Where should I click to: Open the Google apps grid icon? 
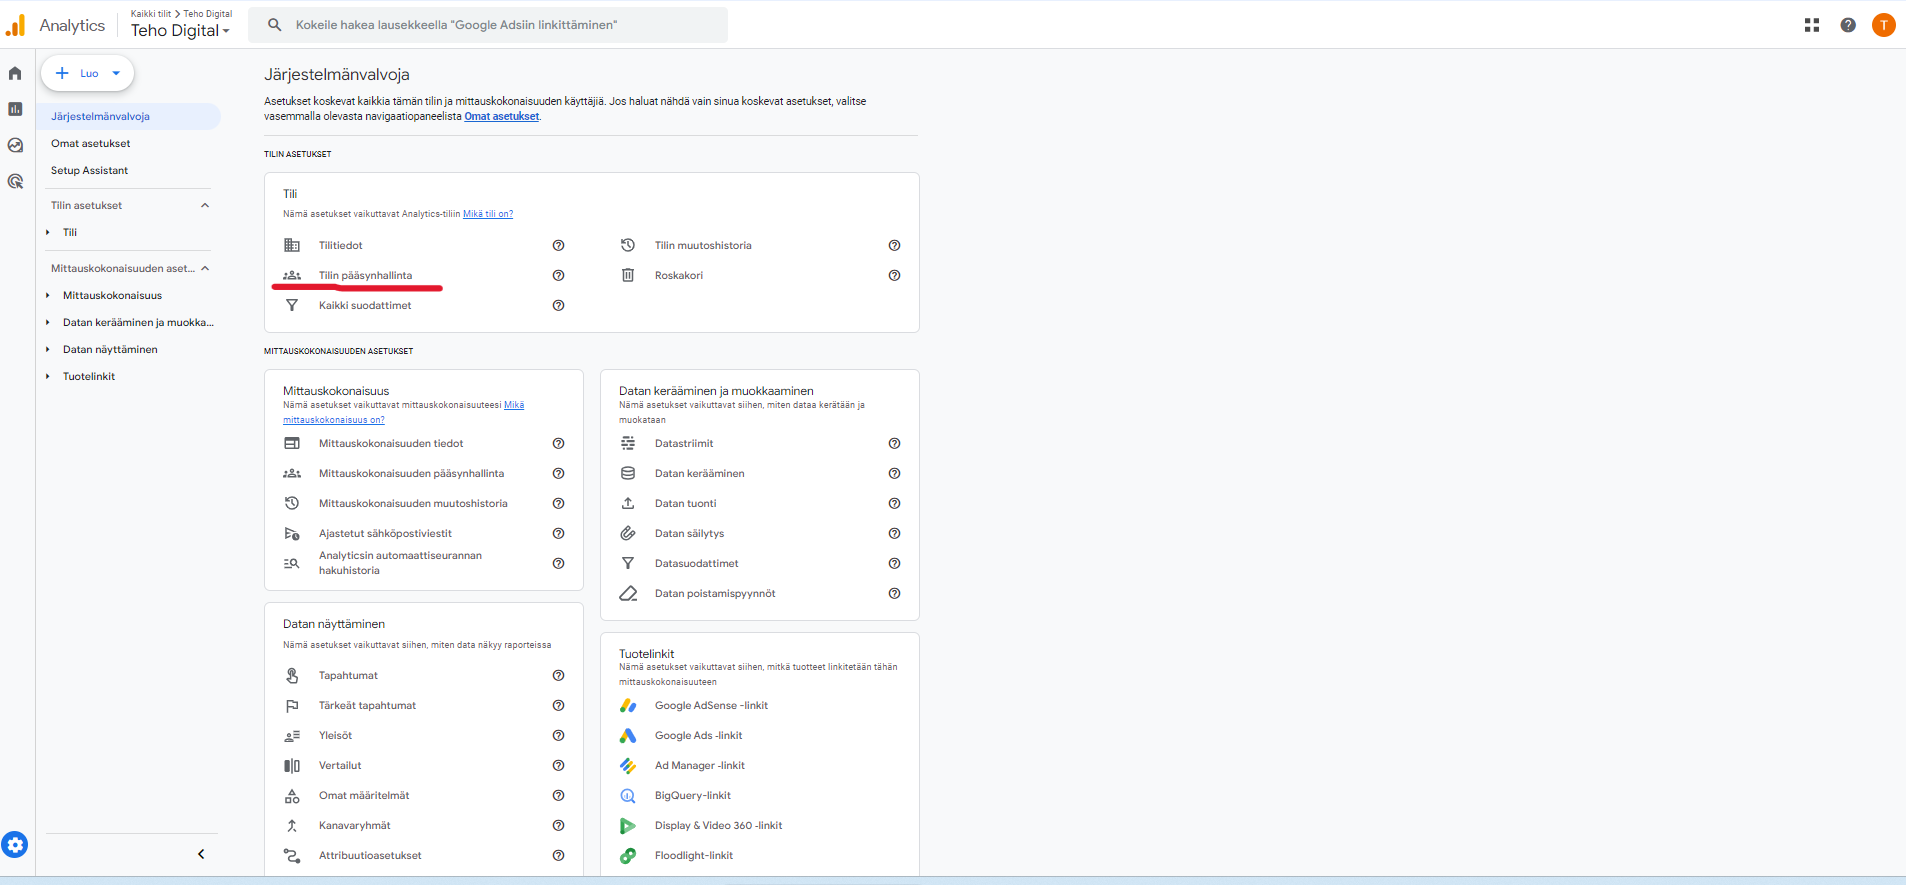click(x=1811, y=25)
